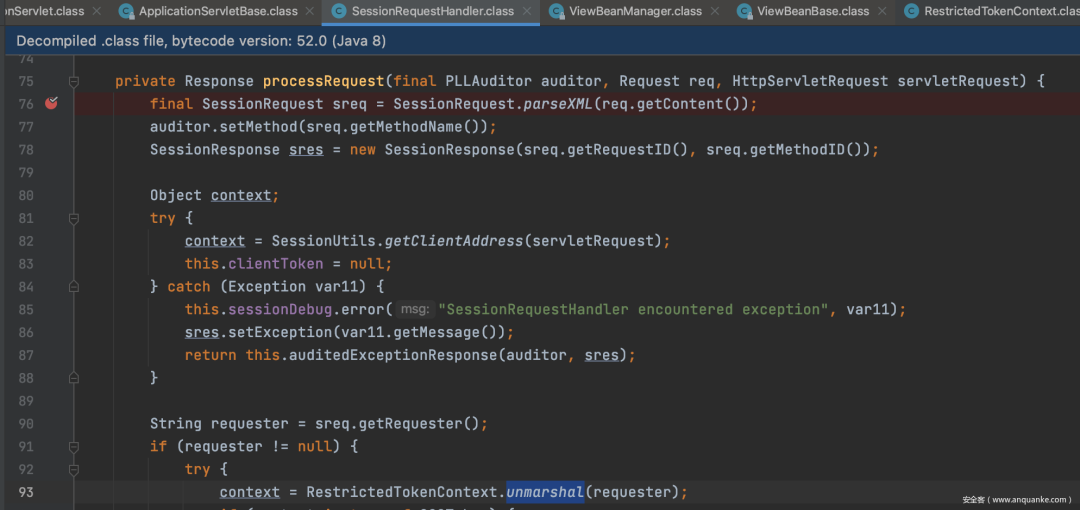Image resolution: width=1080 pixels, height=510 pixels.
Task: Click SessionUtils on line 82
Action: (323, 241)
